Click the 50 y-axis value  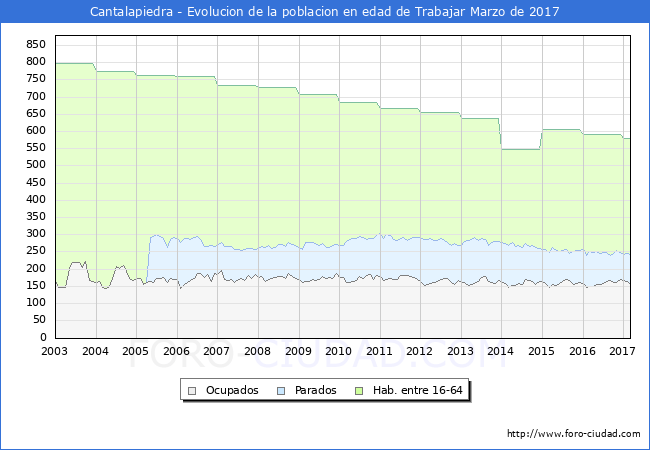click(x=39, y=320)
